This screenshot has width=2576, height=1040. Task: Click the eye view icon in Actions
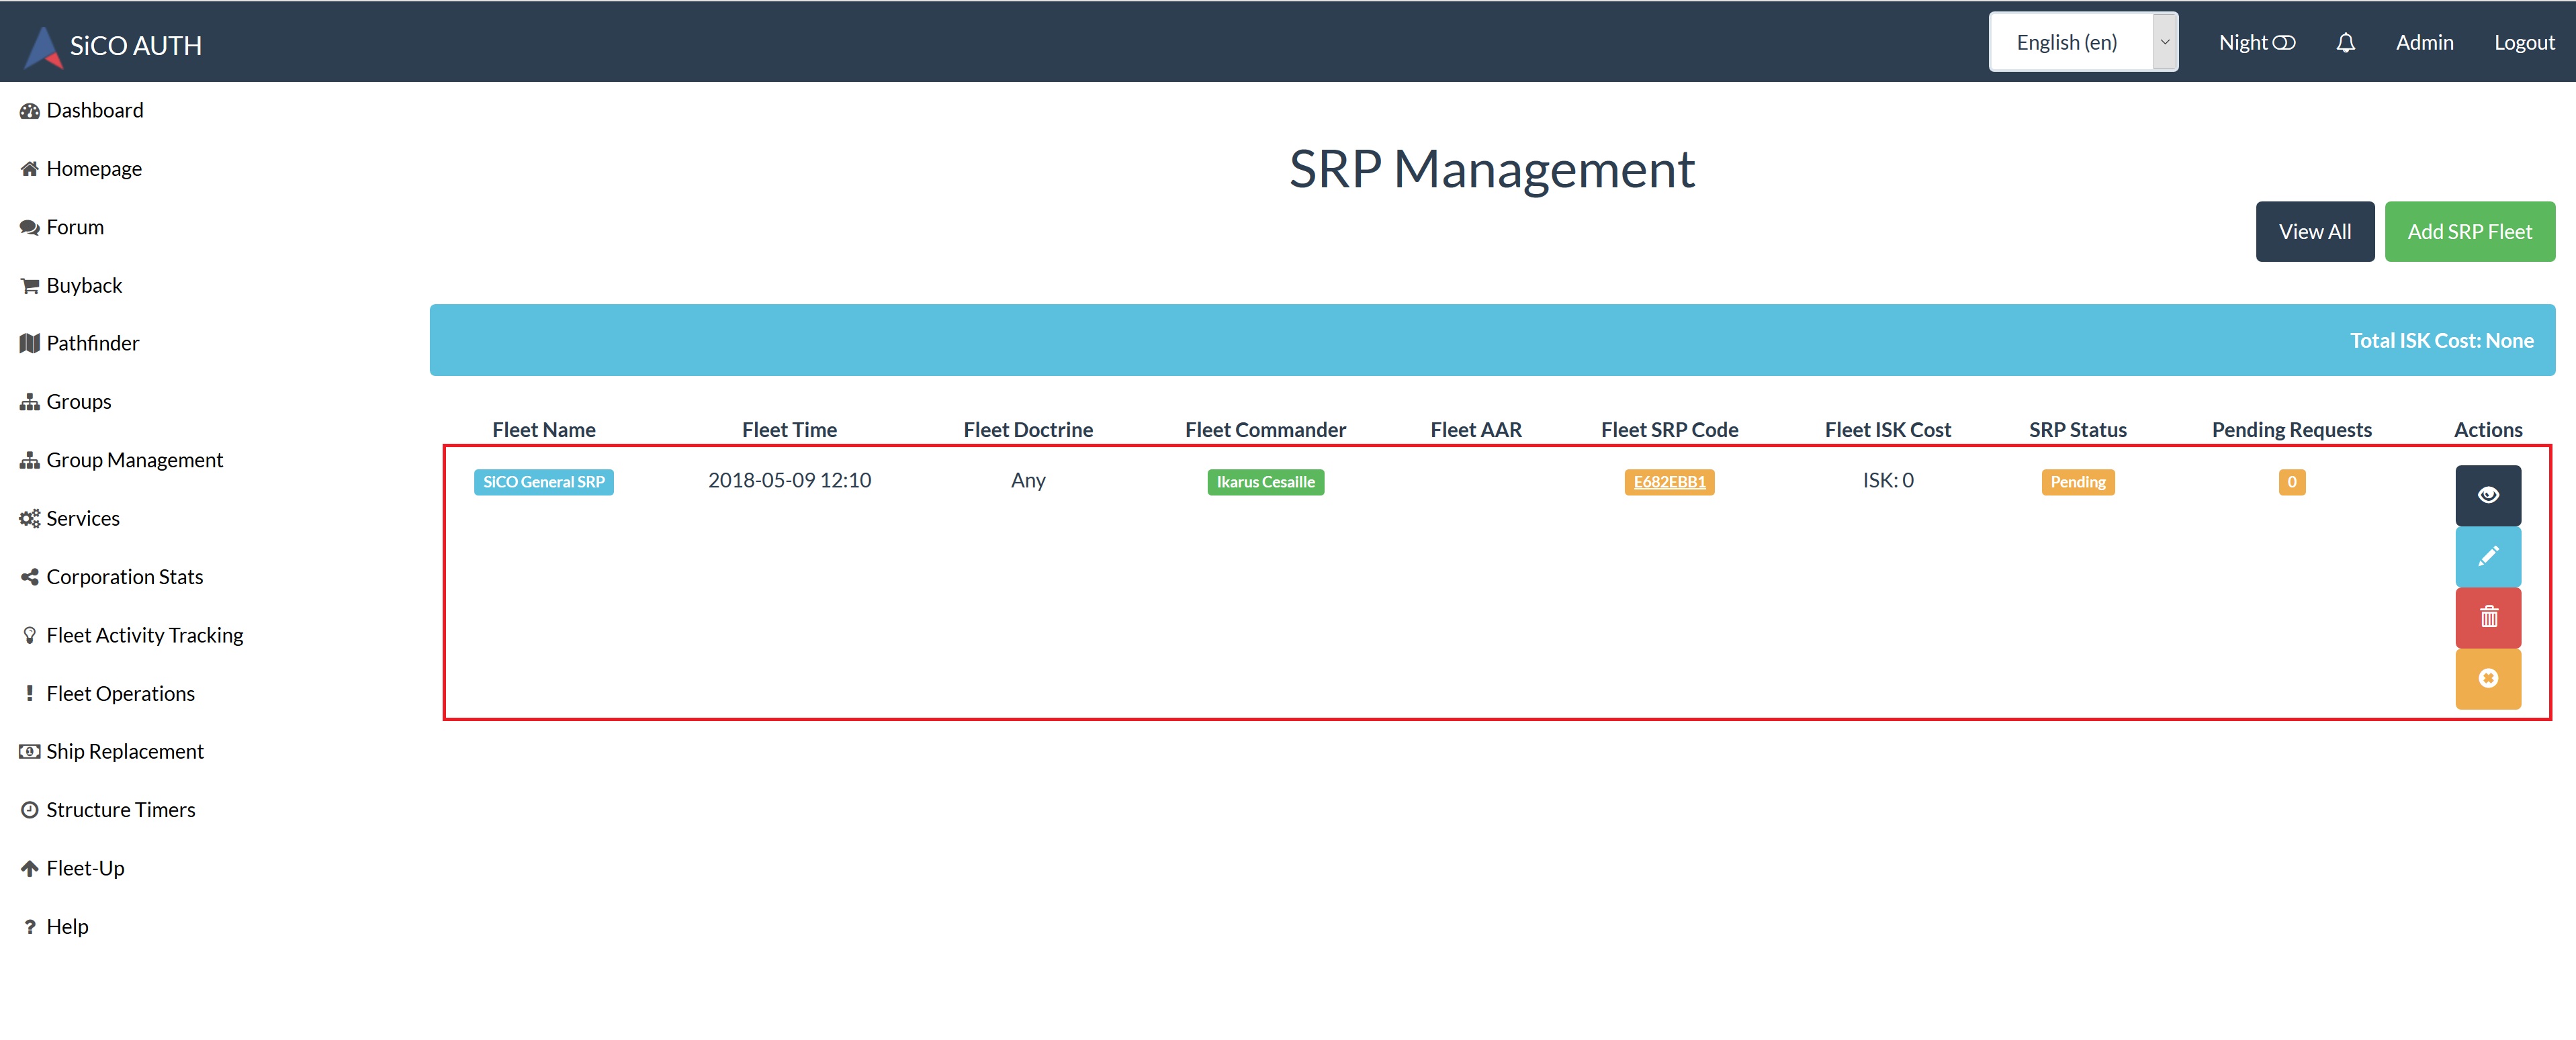[x=2488, y=495]
